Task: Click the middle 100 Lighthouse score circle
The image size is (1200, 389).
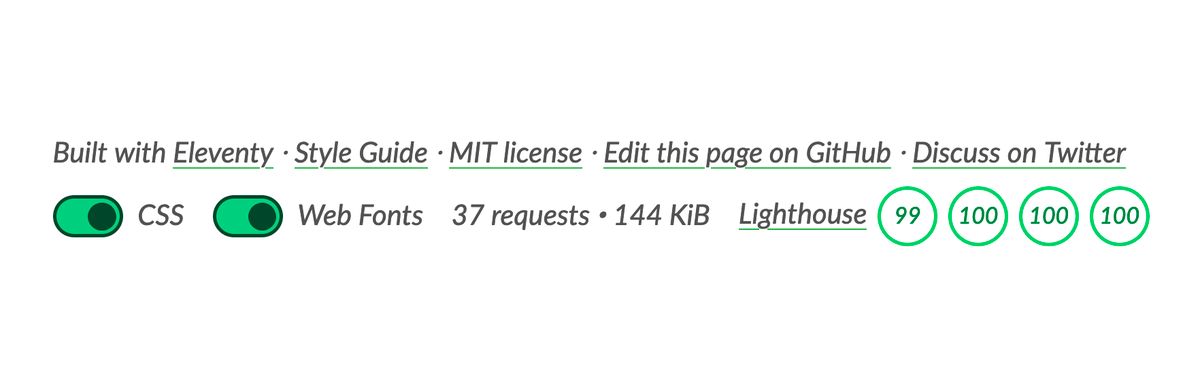Action: pyautogui.click(x=1049, y=216)
